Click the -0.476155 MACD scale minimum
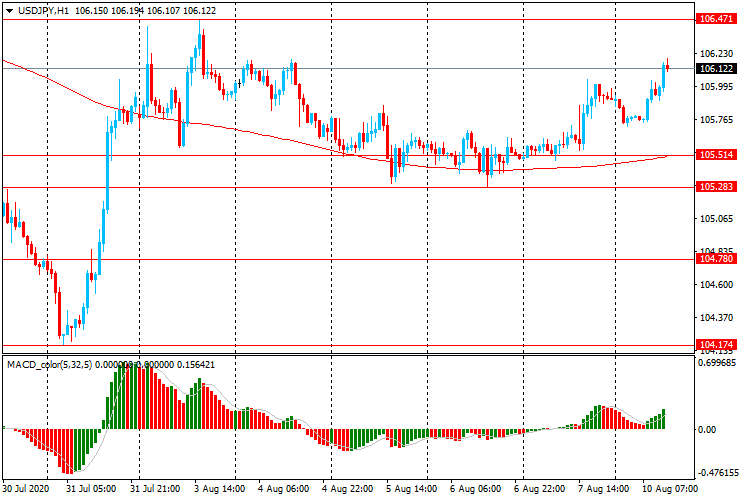 pyautogui.click(x=717, y=473)
